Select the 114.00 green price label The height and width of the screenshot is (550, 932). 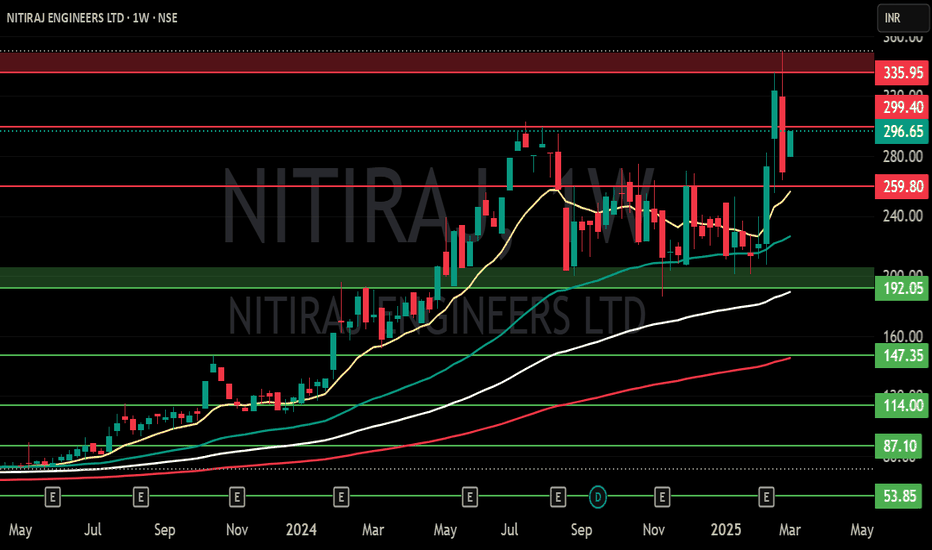coord(902,406)
